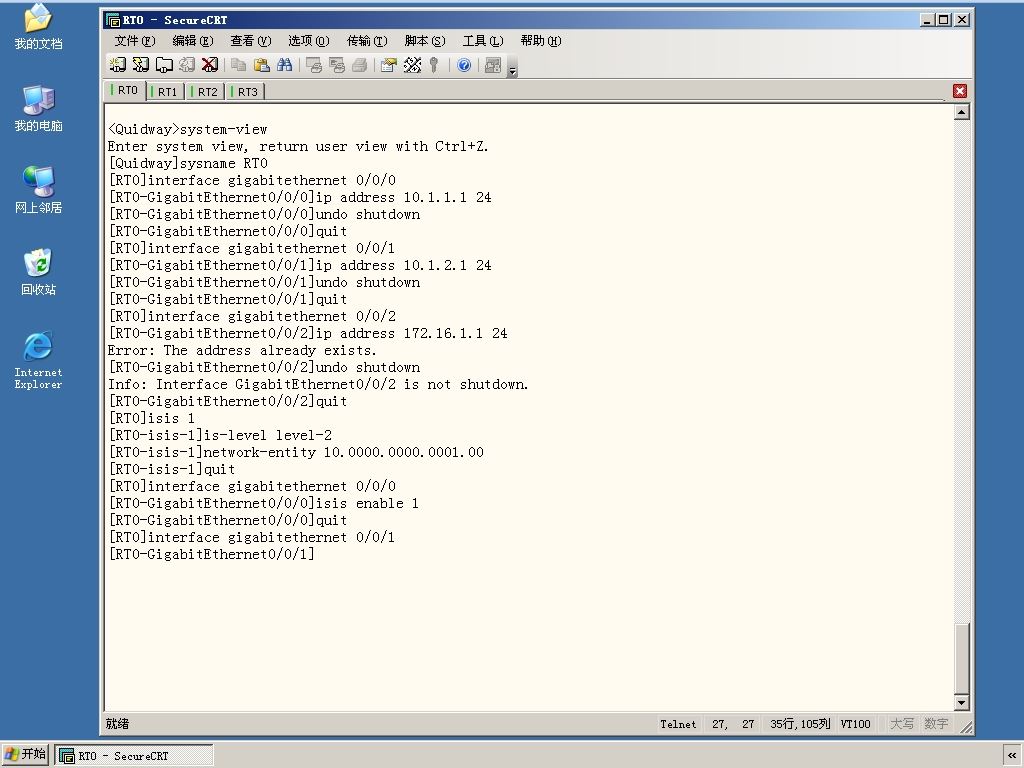1024x768 pixels.
Task: Click the terminal scrollbar down arrow
Action: point(961,703)
